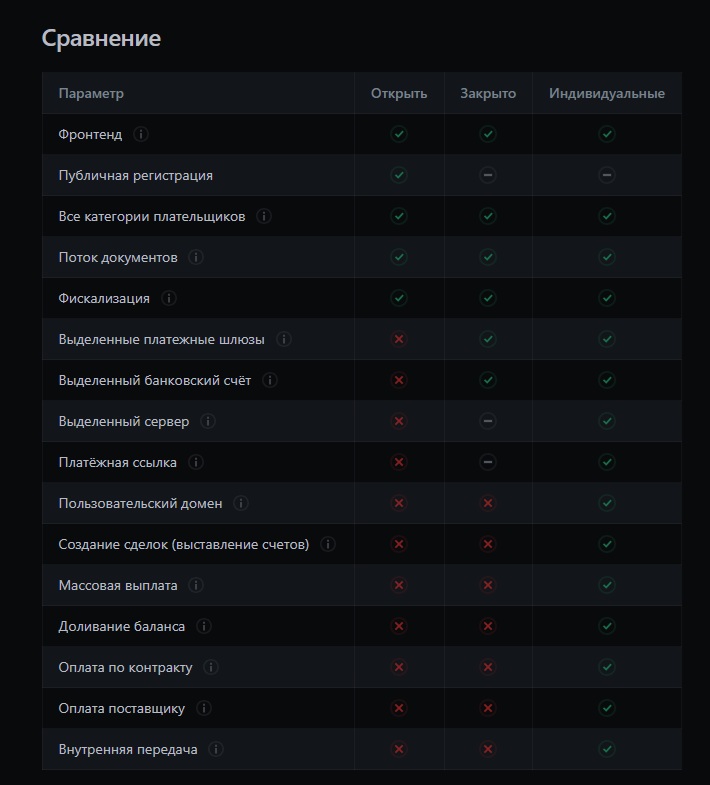Click the Открыть column header
The width and height of the screenshot is (710, 785).
(x=399, y=93)
